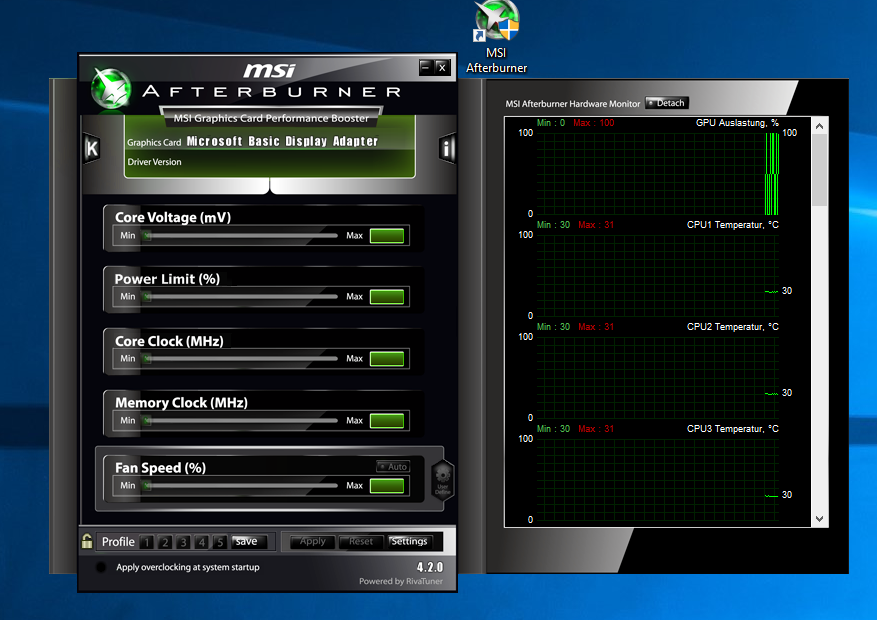Click the Core Voltage slider track
This screenshot has height=620, width=877.
coord(241,235)
